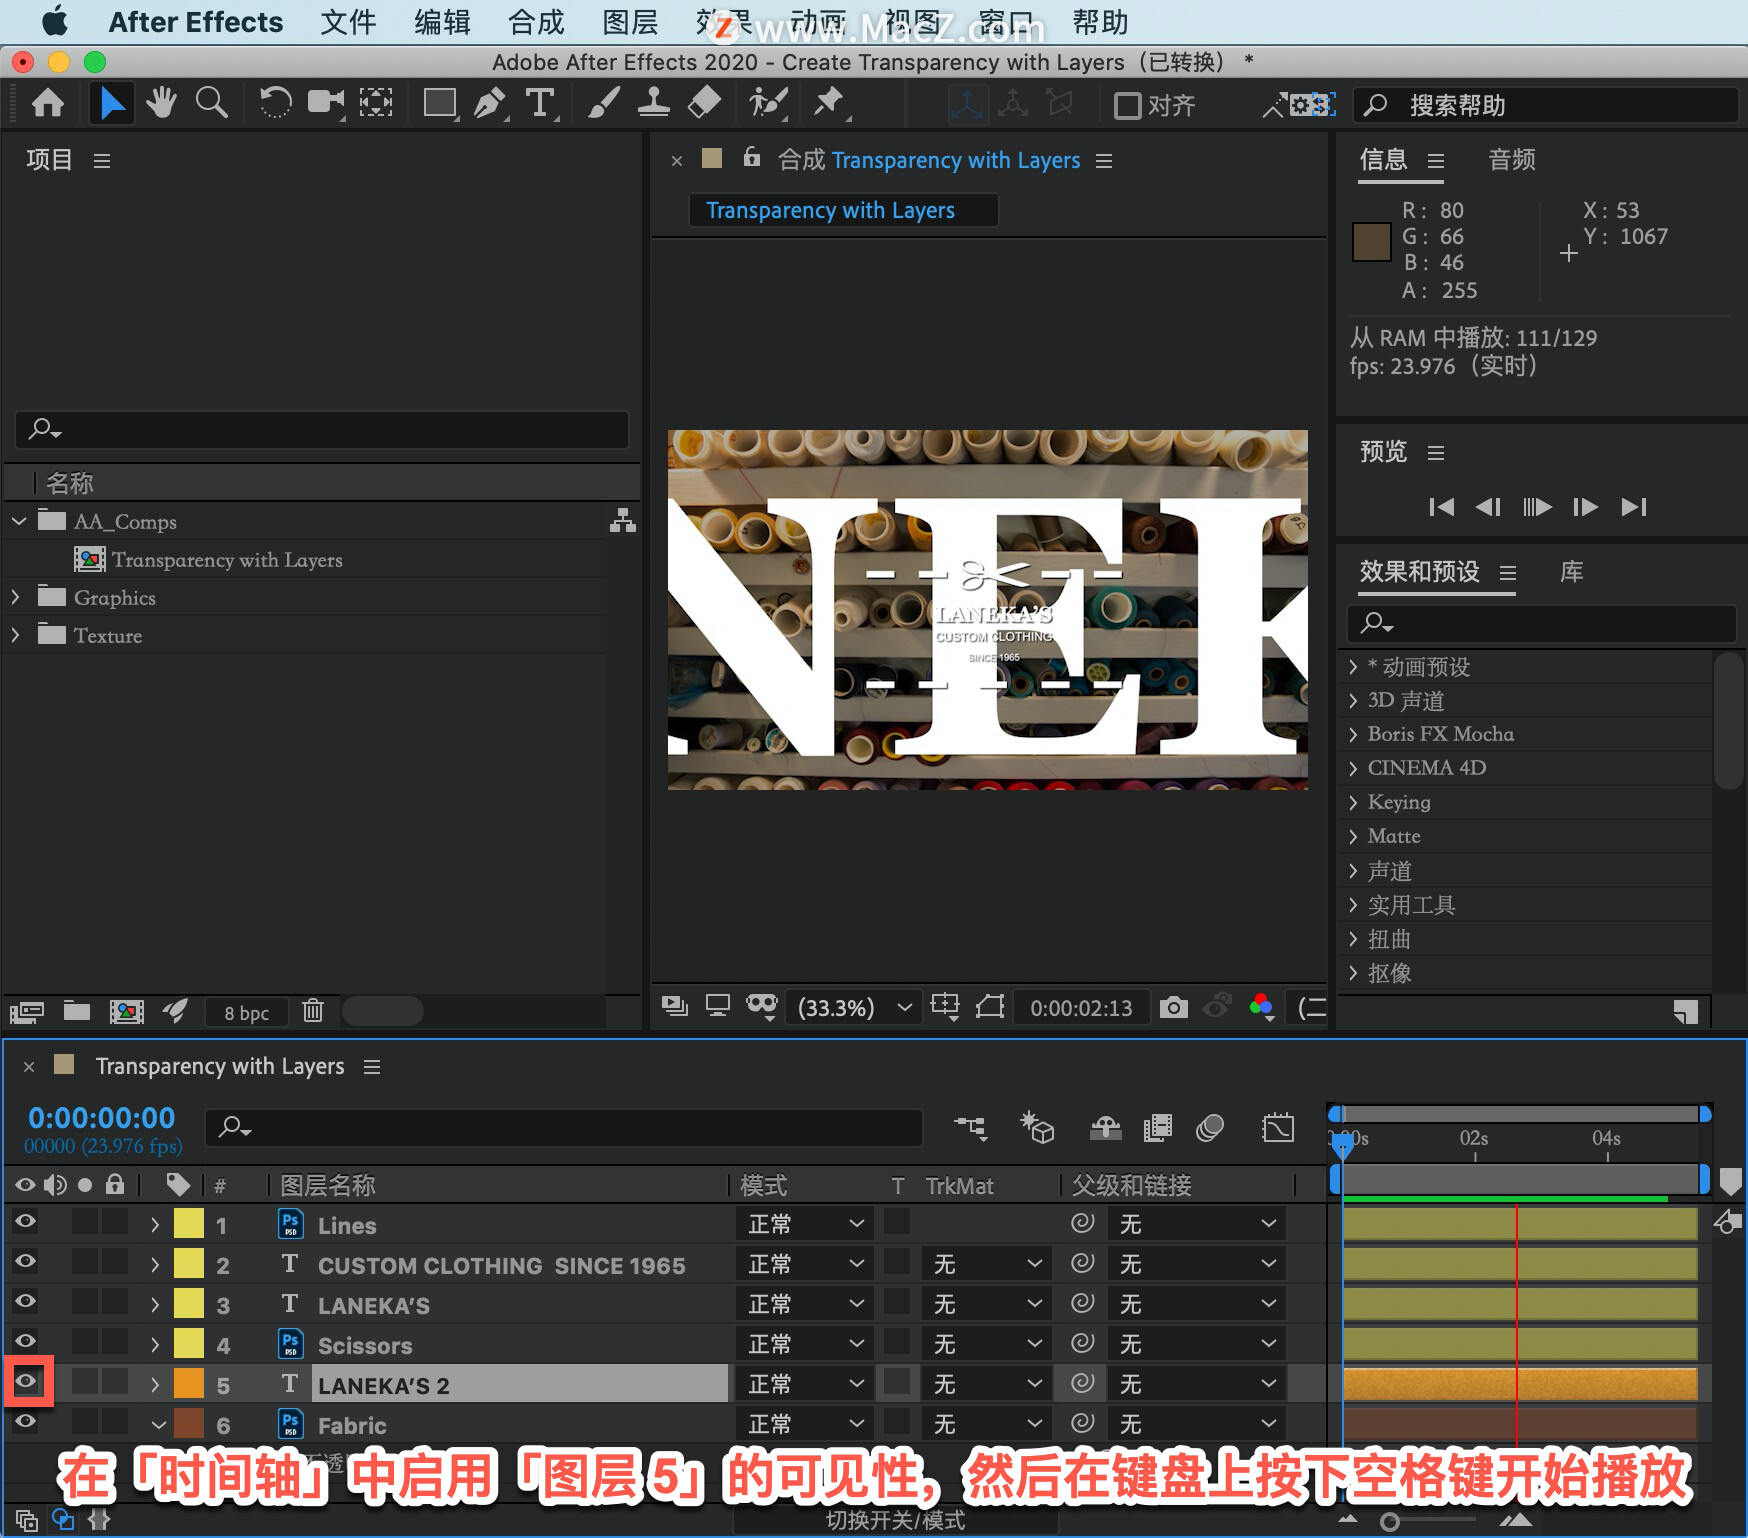Select the Camera tool
Viewport: 1748px width, 1538px height.
(x=325, y=103)
